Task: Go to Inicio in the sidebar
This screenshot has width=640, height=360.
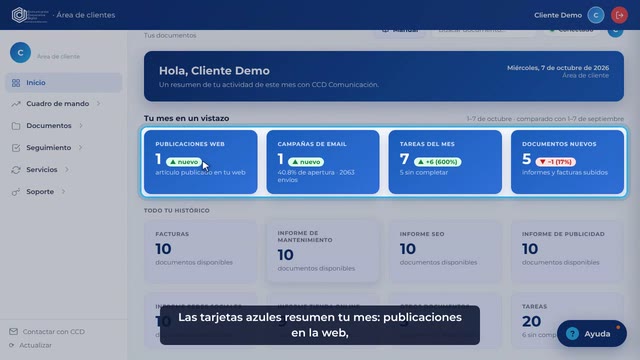Action: [64, 83]
